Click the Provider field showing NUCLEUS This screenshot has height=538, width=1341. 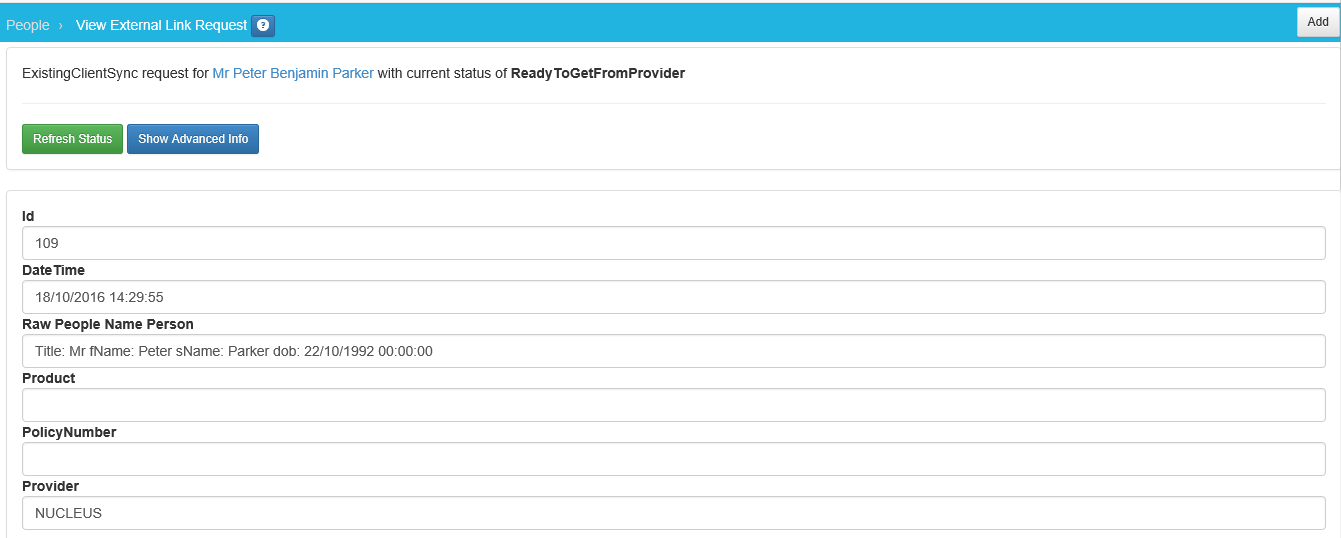click(673, 513)
